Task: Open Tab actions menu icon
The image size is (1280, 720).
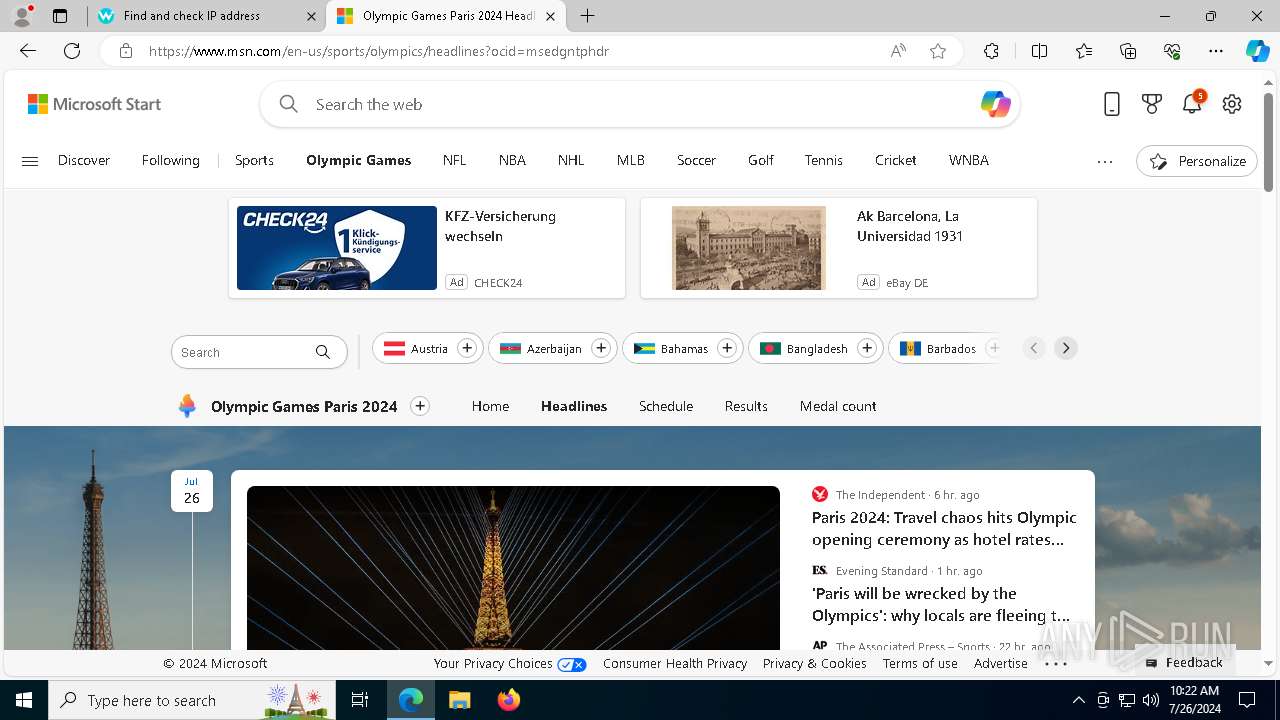Action: point(60,16)
